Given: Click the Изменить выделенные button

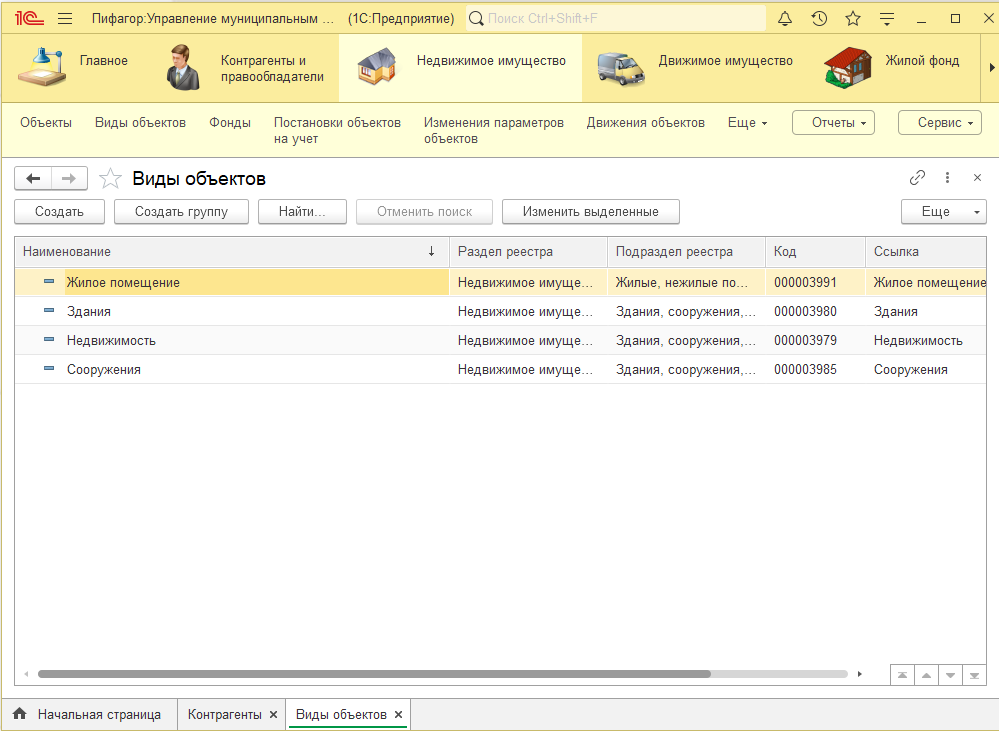Looking at the screenshot, I should [x=591, y=212].
